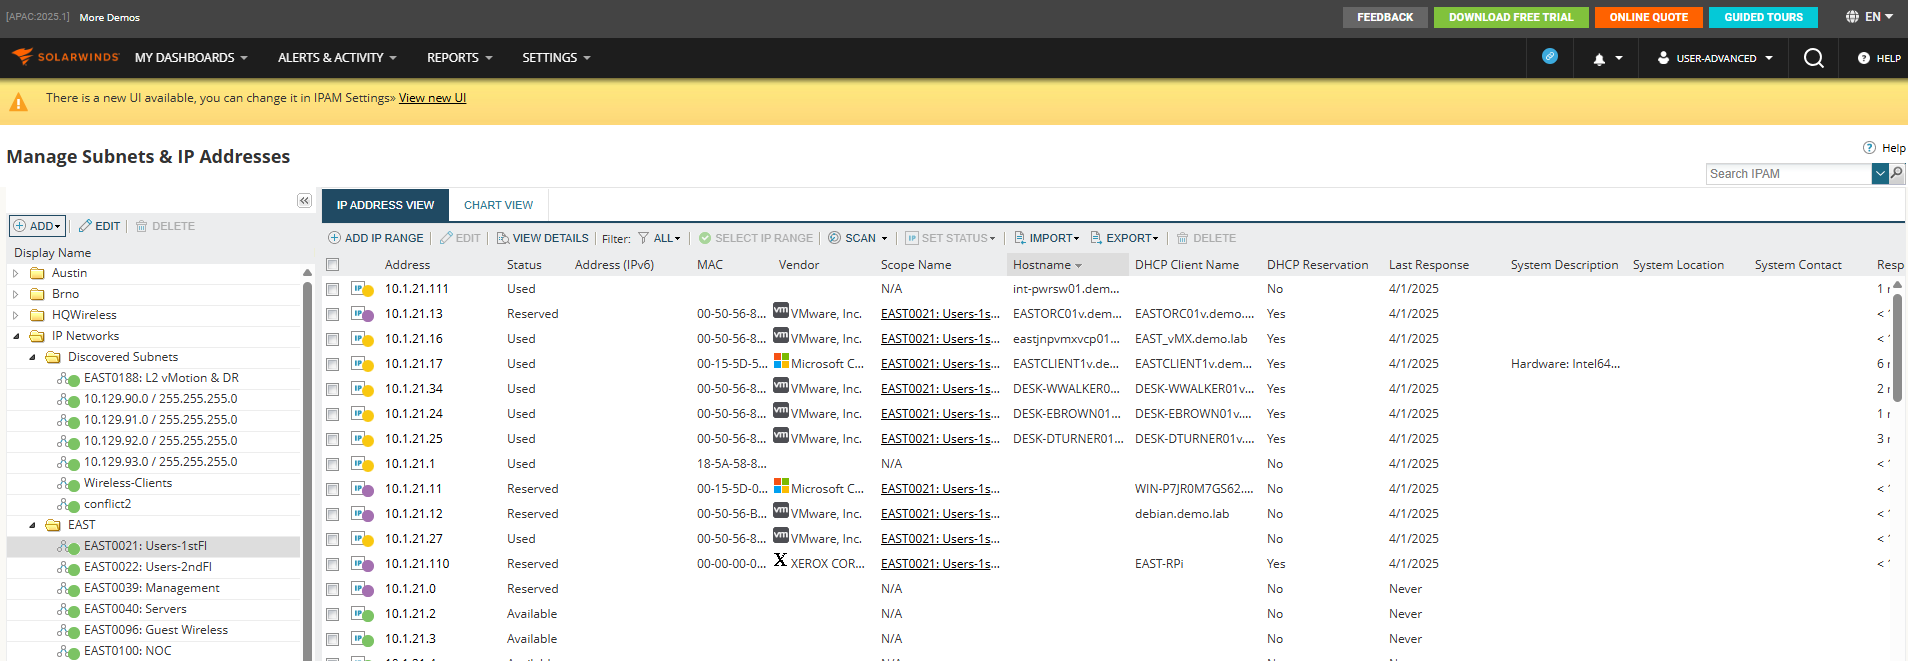Open the Export dropdown menu
This screenshot has width=1908, height=661.
pyautogui.click(x=1125, y=238)
